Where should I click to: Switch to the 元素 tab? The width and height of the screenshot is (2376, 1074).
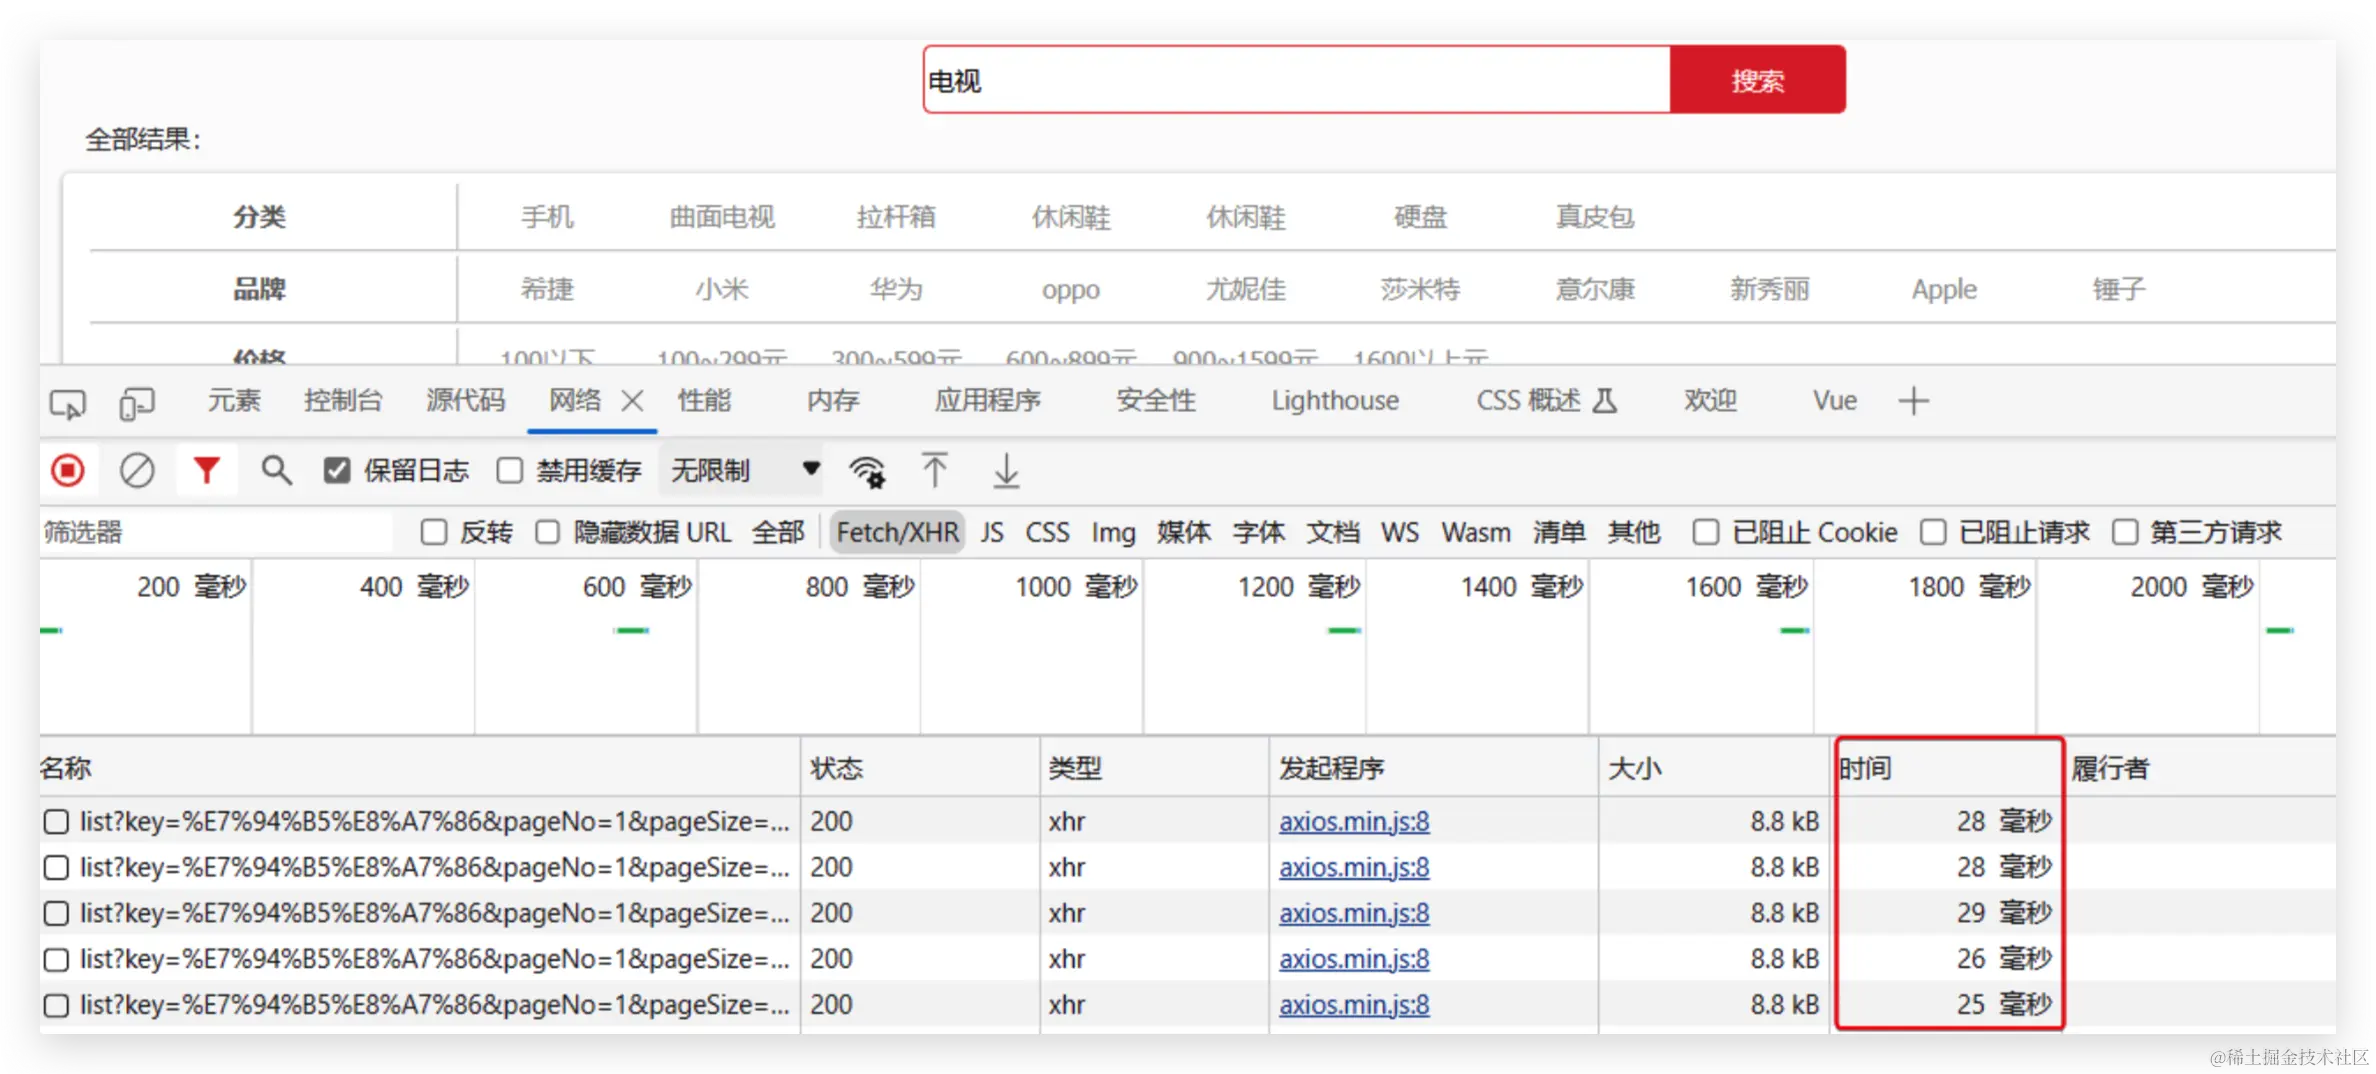[x=234, y=401]
